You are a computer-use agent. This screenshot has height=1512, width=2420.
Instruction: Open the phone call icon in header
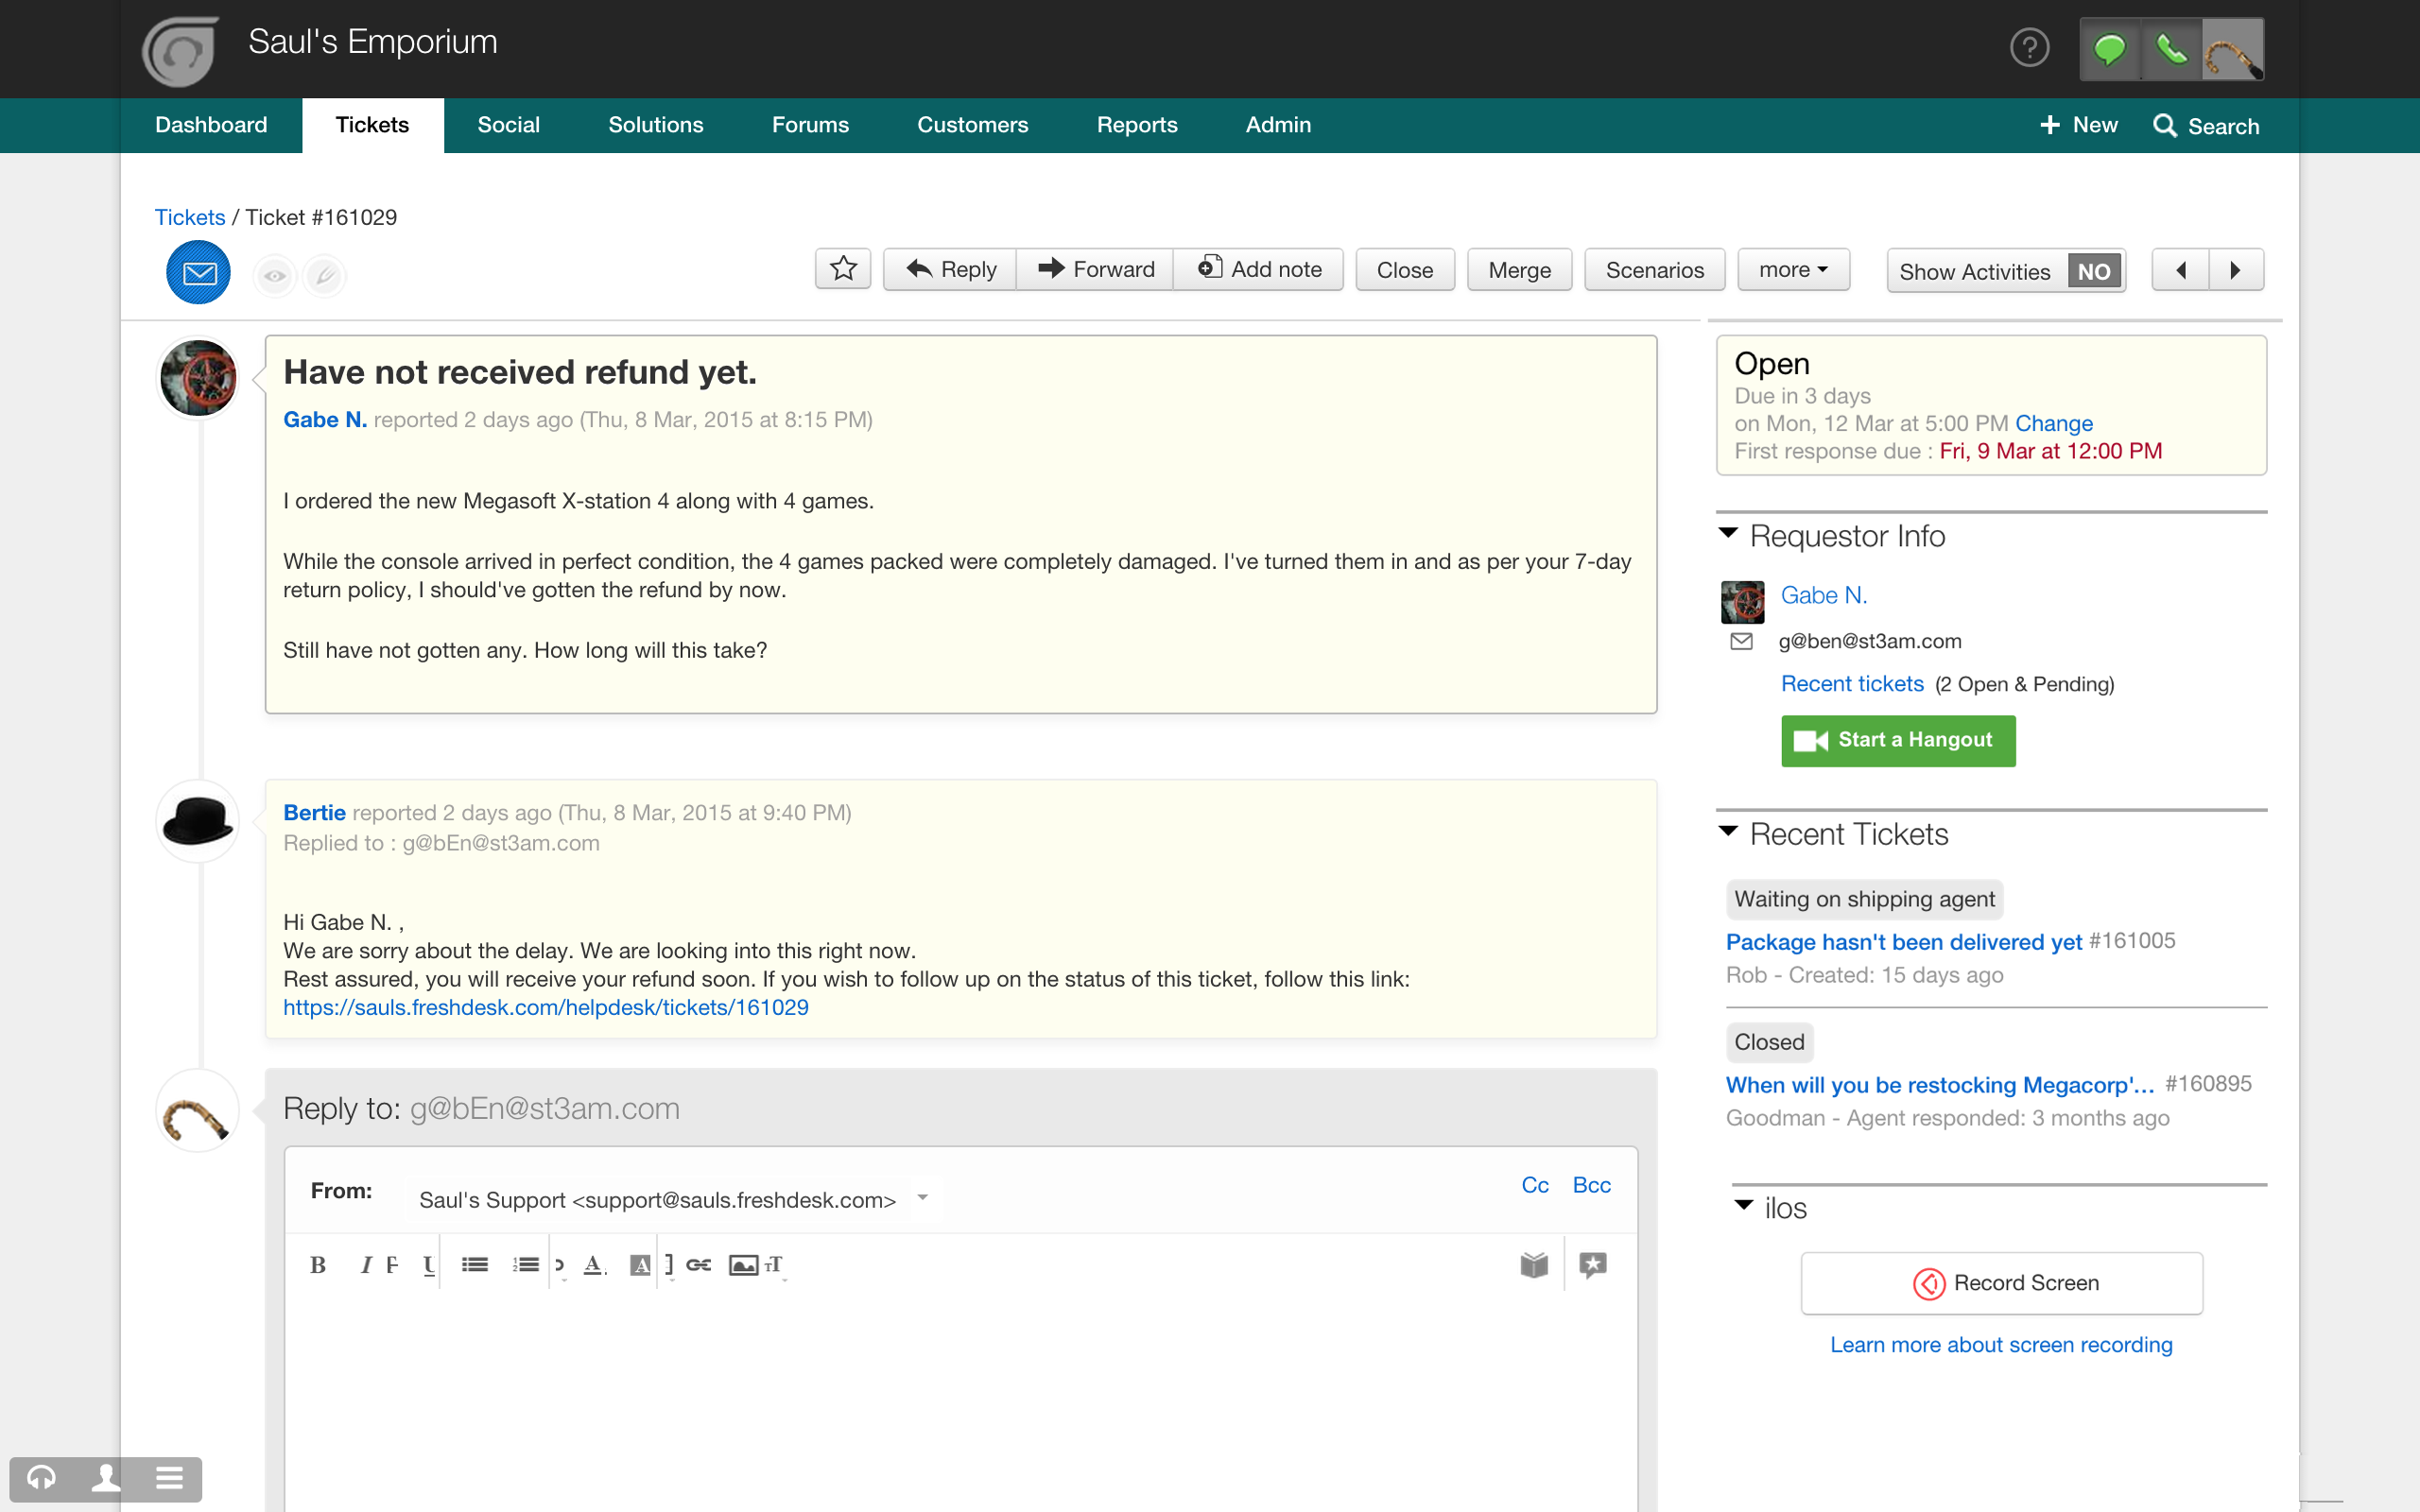2170,49
